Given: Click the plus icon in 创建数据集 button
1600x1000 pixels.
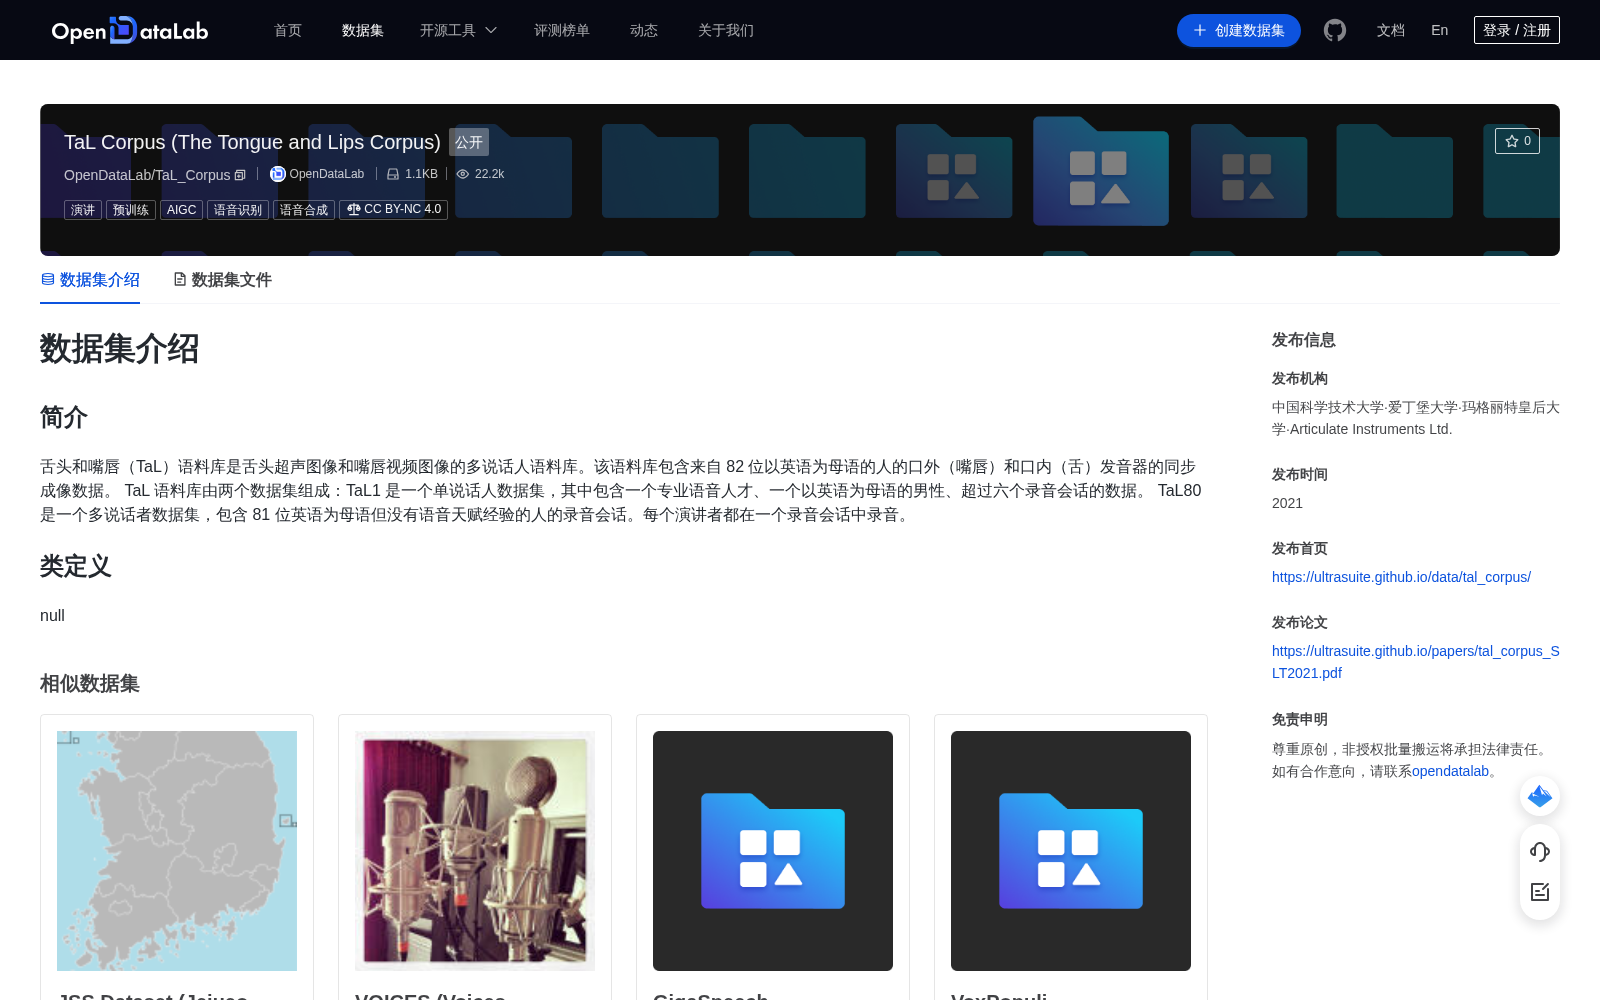Looking at the screenshot, I should [1200, 30].
